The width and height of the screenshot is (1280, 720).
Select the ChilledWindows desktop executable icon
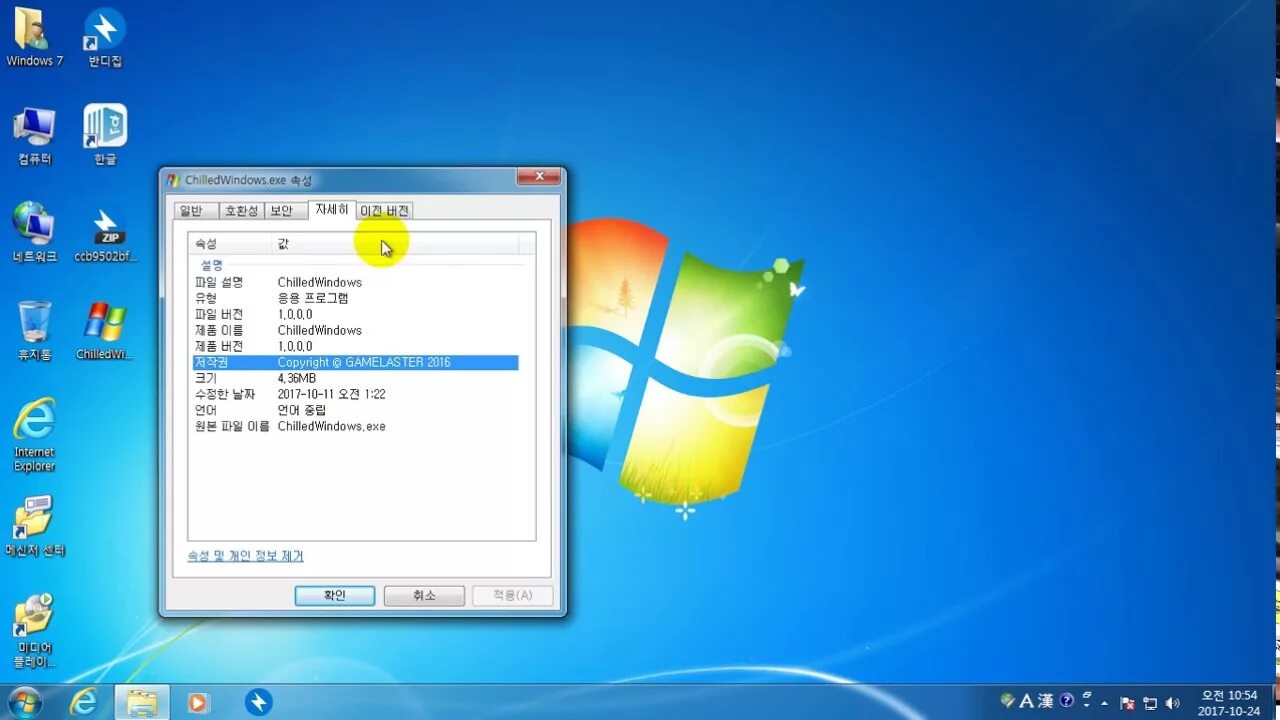click(x=105, y=331)
